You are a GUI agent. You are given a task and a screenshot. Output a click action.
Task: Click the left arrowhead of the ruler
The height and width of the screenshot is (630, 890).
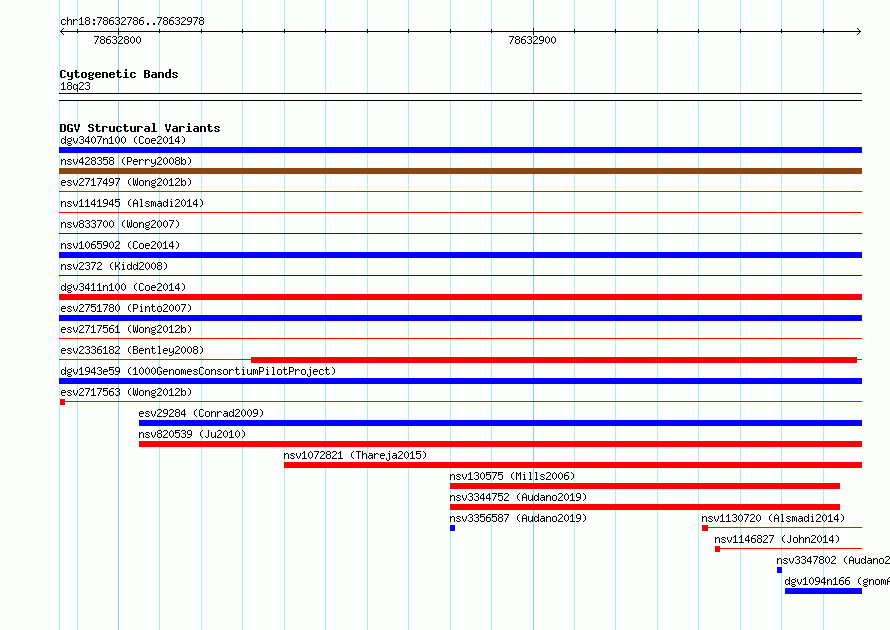pyautogui.click(x=62, y=32)
